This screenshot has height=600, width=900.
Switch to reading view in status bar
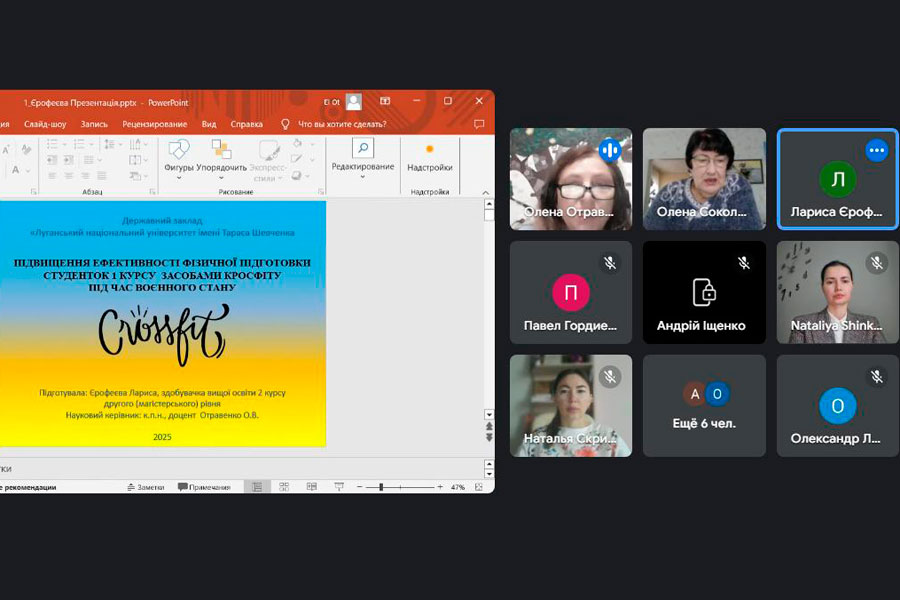[310, 487]
